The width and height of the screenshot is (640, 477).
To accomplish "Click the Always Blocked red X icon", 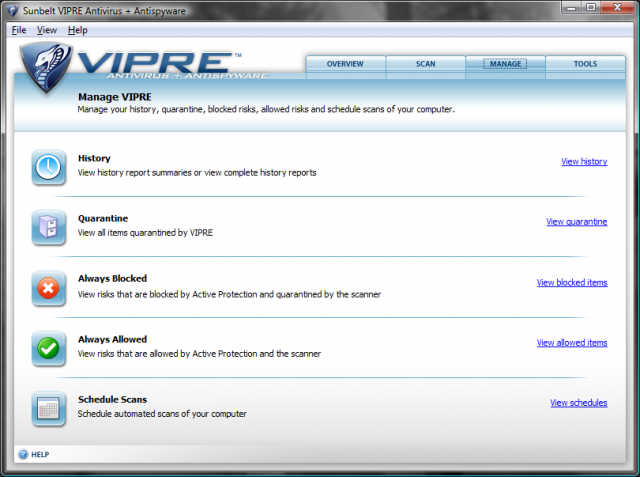I will tap(49, 288).
